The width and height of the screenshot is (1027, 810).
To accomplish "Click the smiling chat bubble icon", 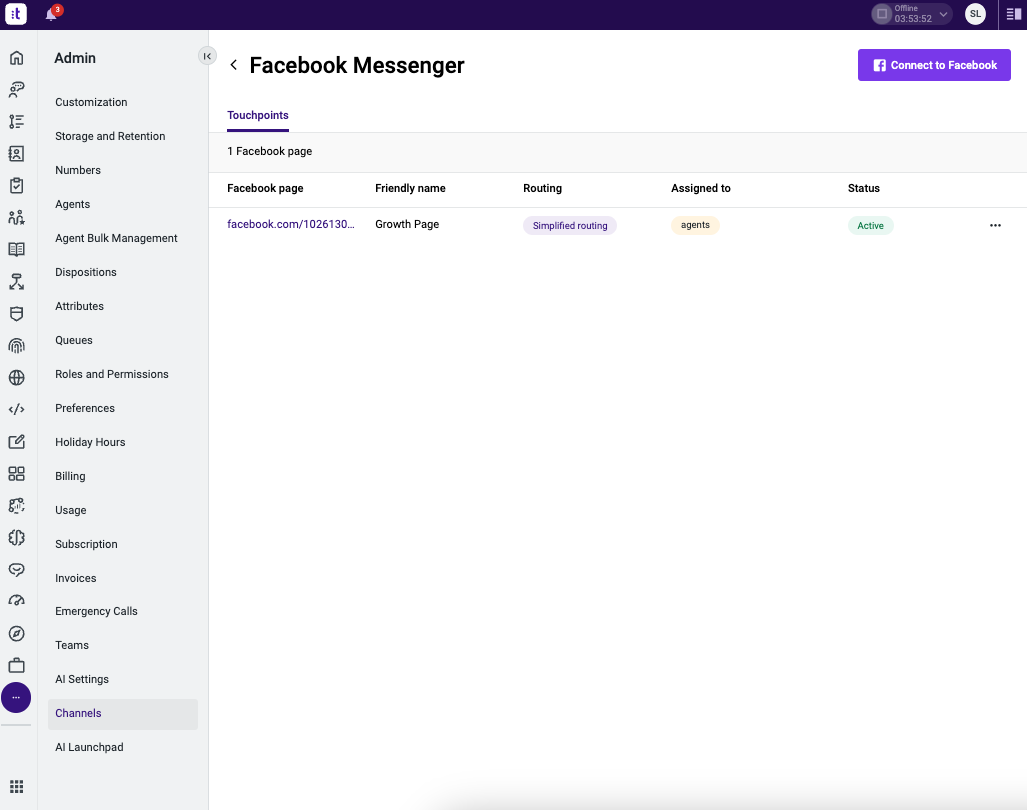I will [x=16, y=570].
